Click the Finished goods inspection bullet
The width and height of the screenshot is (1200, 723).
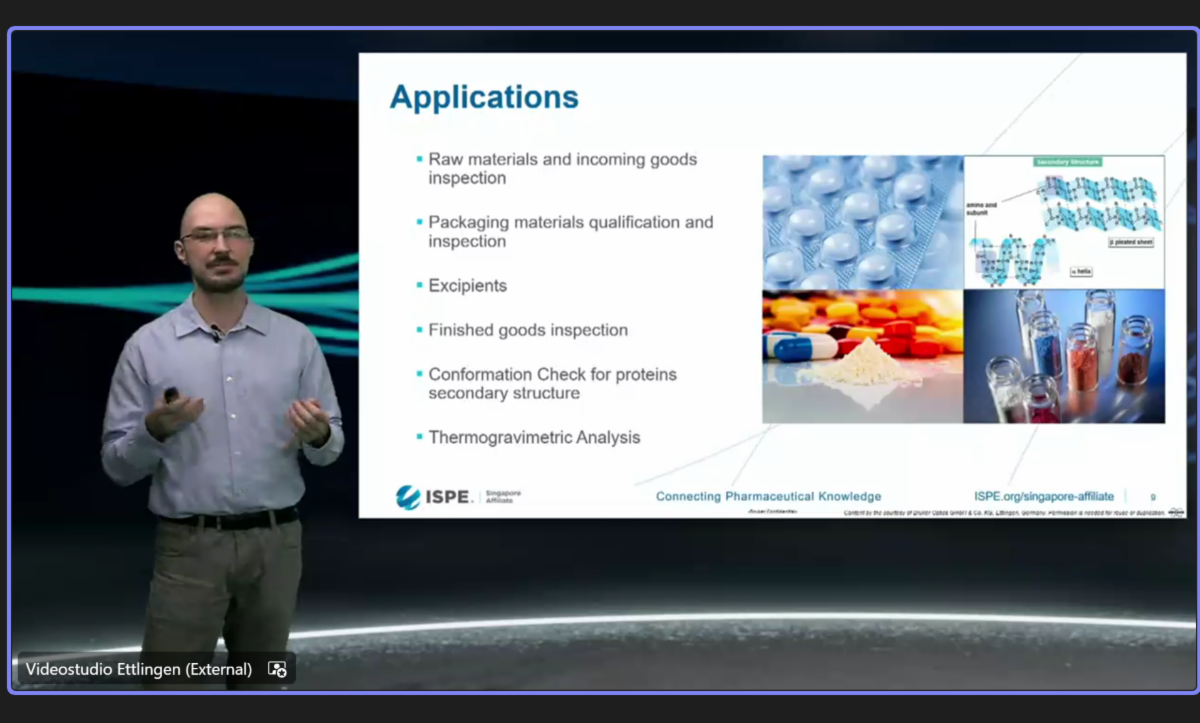[528, 330]
